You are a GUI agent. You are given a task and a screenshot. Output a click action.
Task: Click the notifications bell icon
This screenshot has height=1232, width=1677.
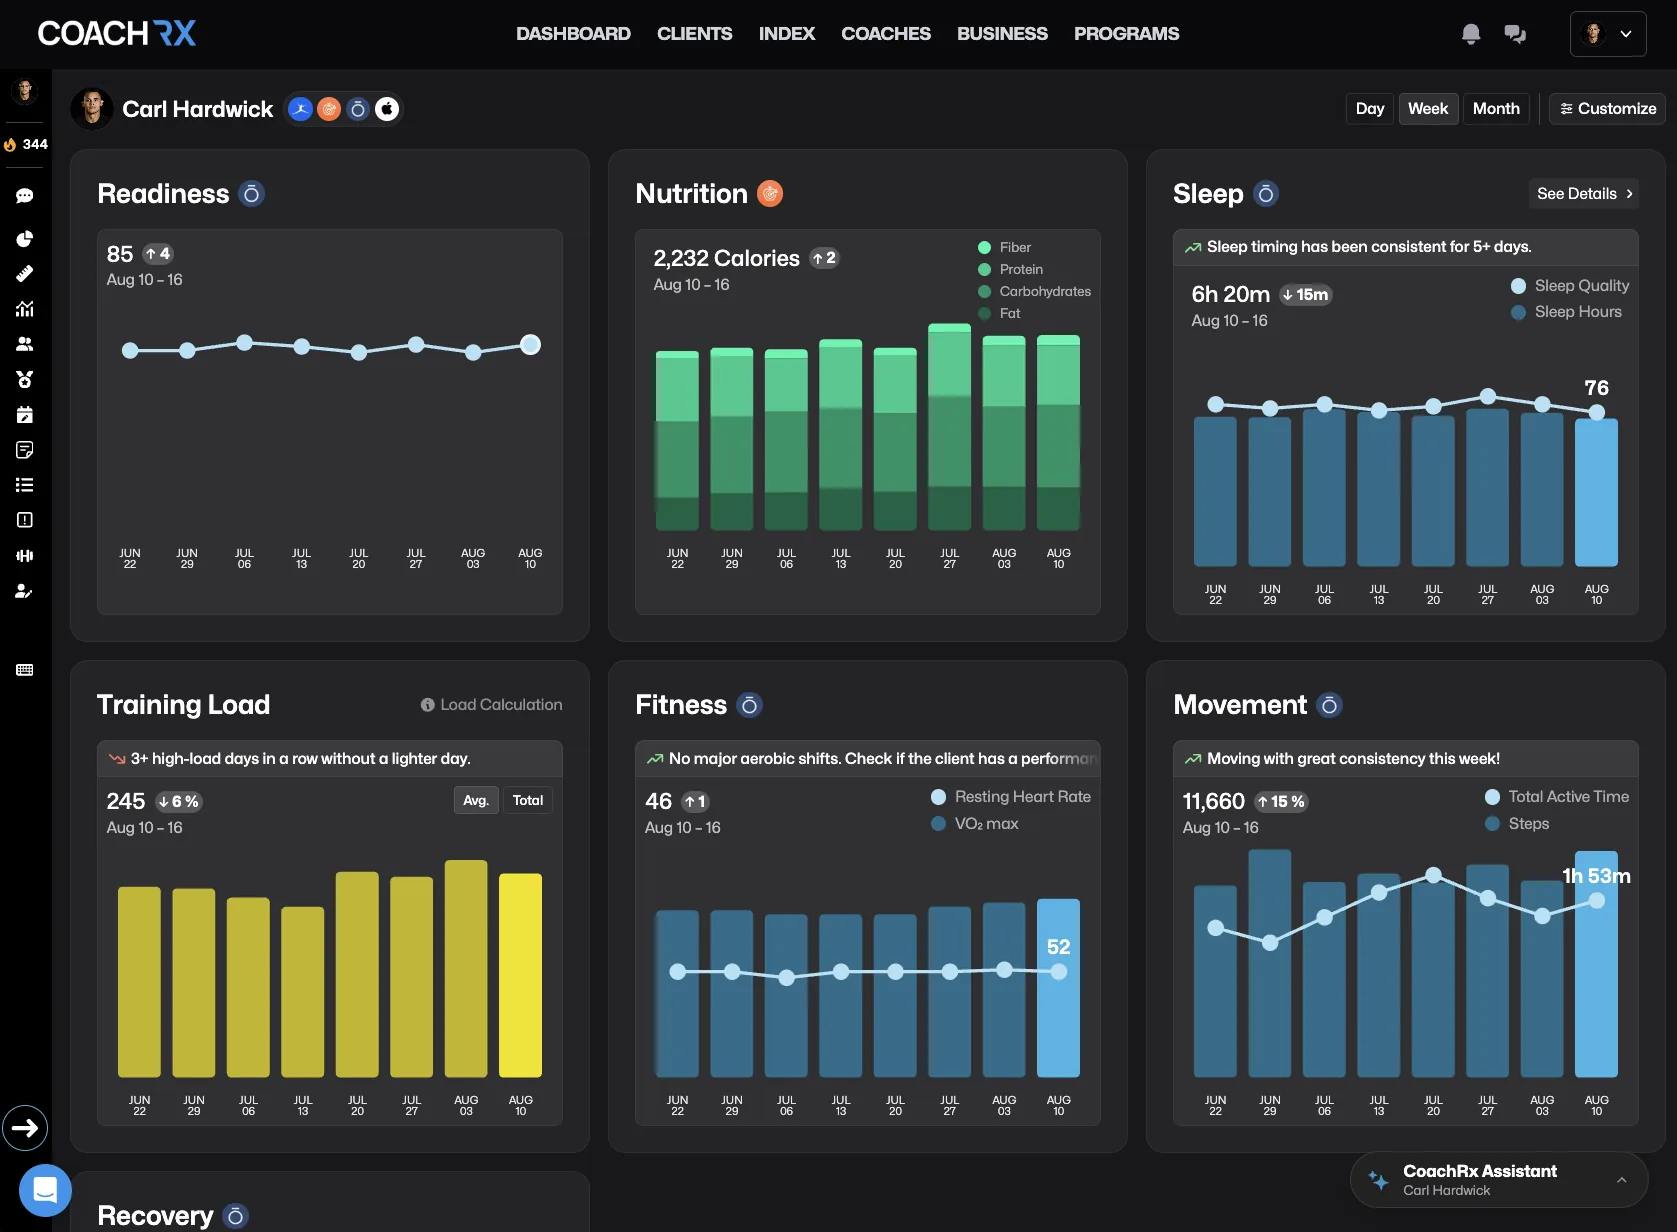(x=1471, y=34)
